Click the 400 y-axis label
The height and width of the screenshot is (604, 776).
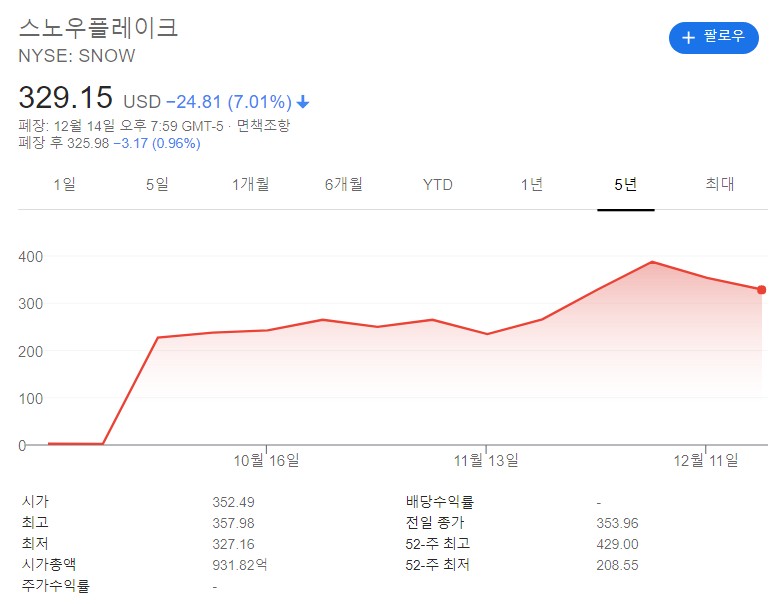pos(31,257)
